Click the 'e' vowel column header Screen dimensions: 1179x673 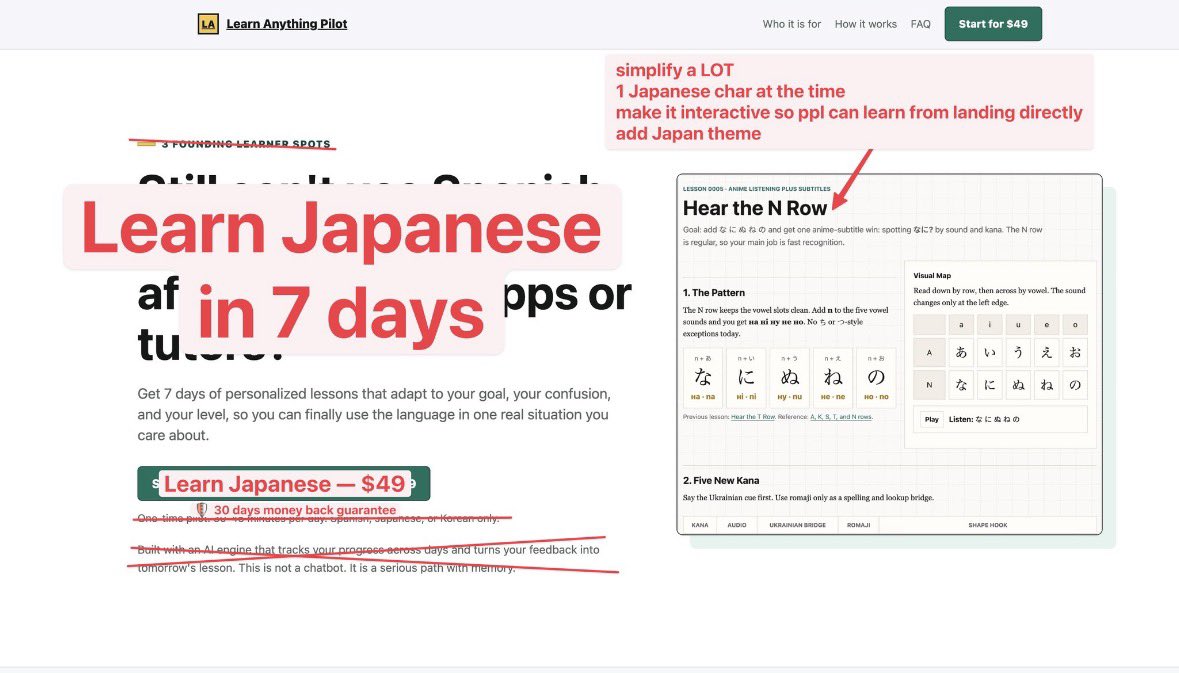pyautogui.click(x=1047, y=325)
